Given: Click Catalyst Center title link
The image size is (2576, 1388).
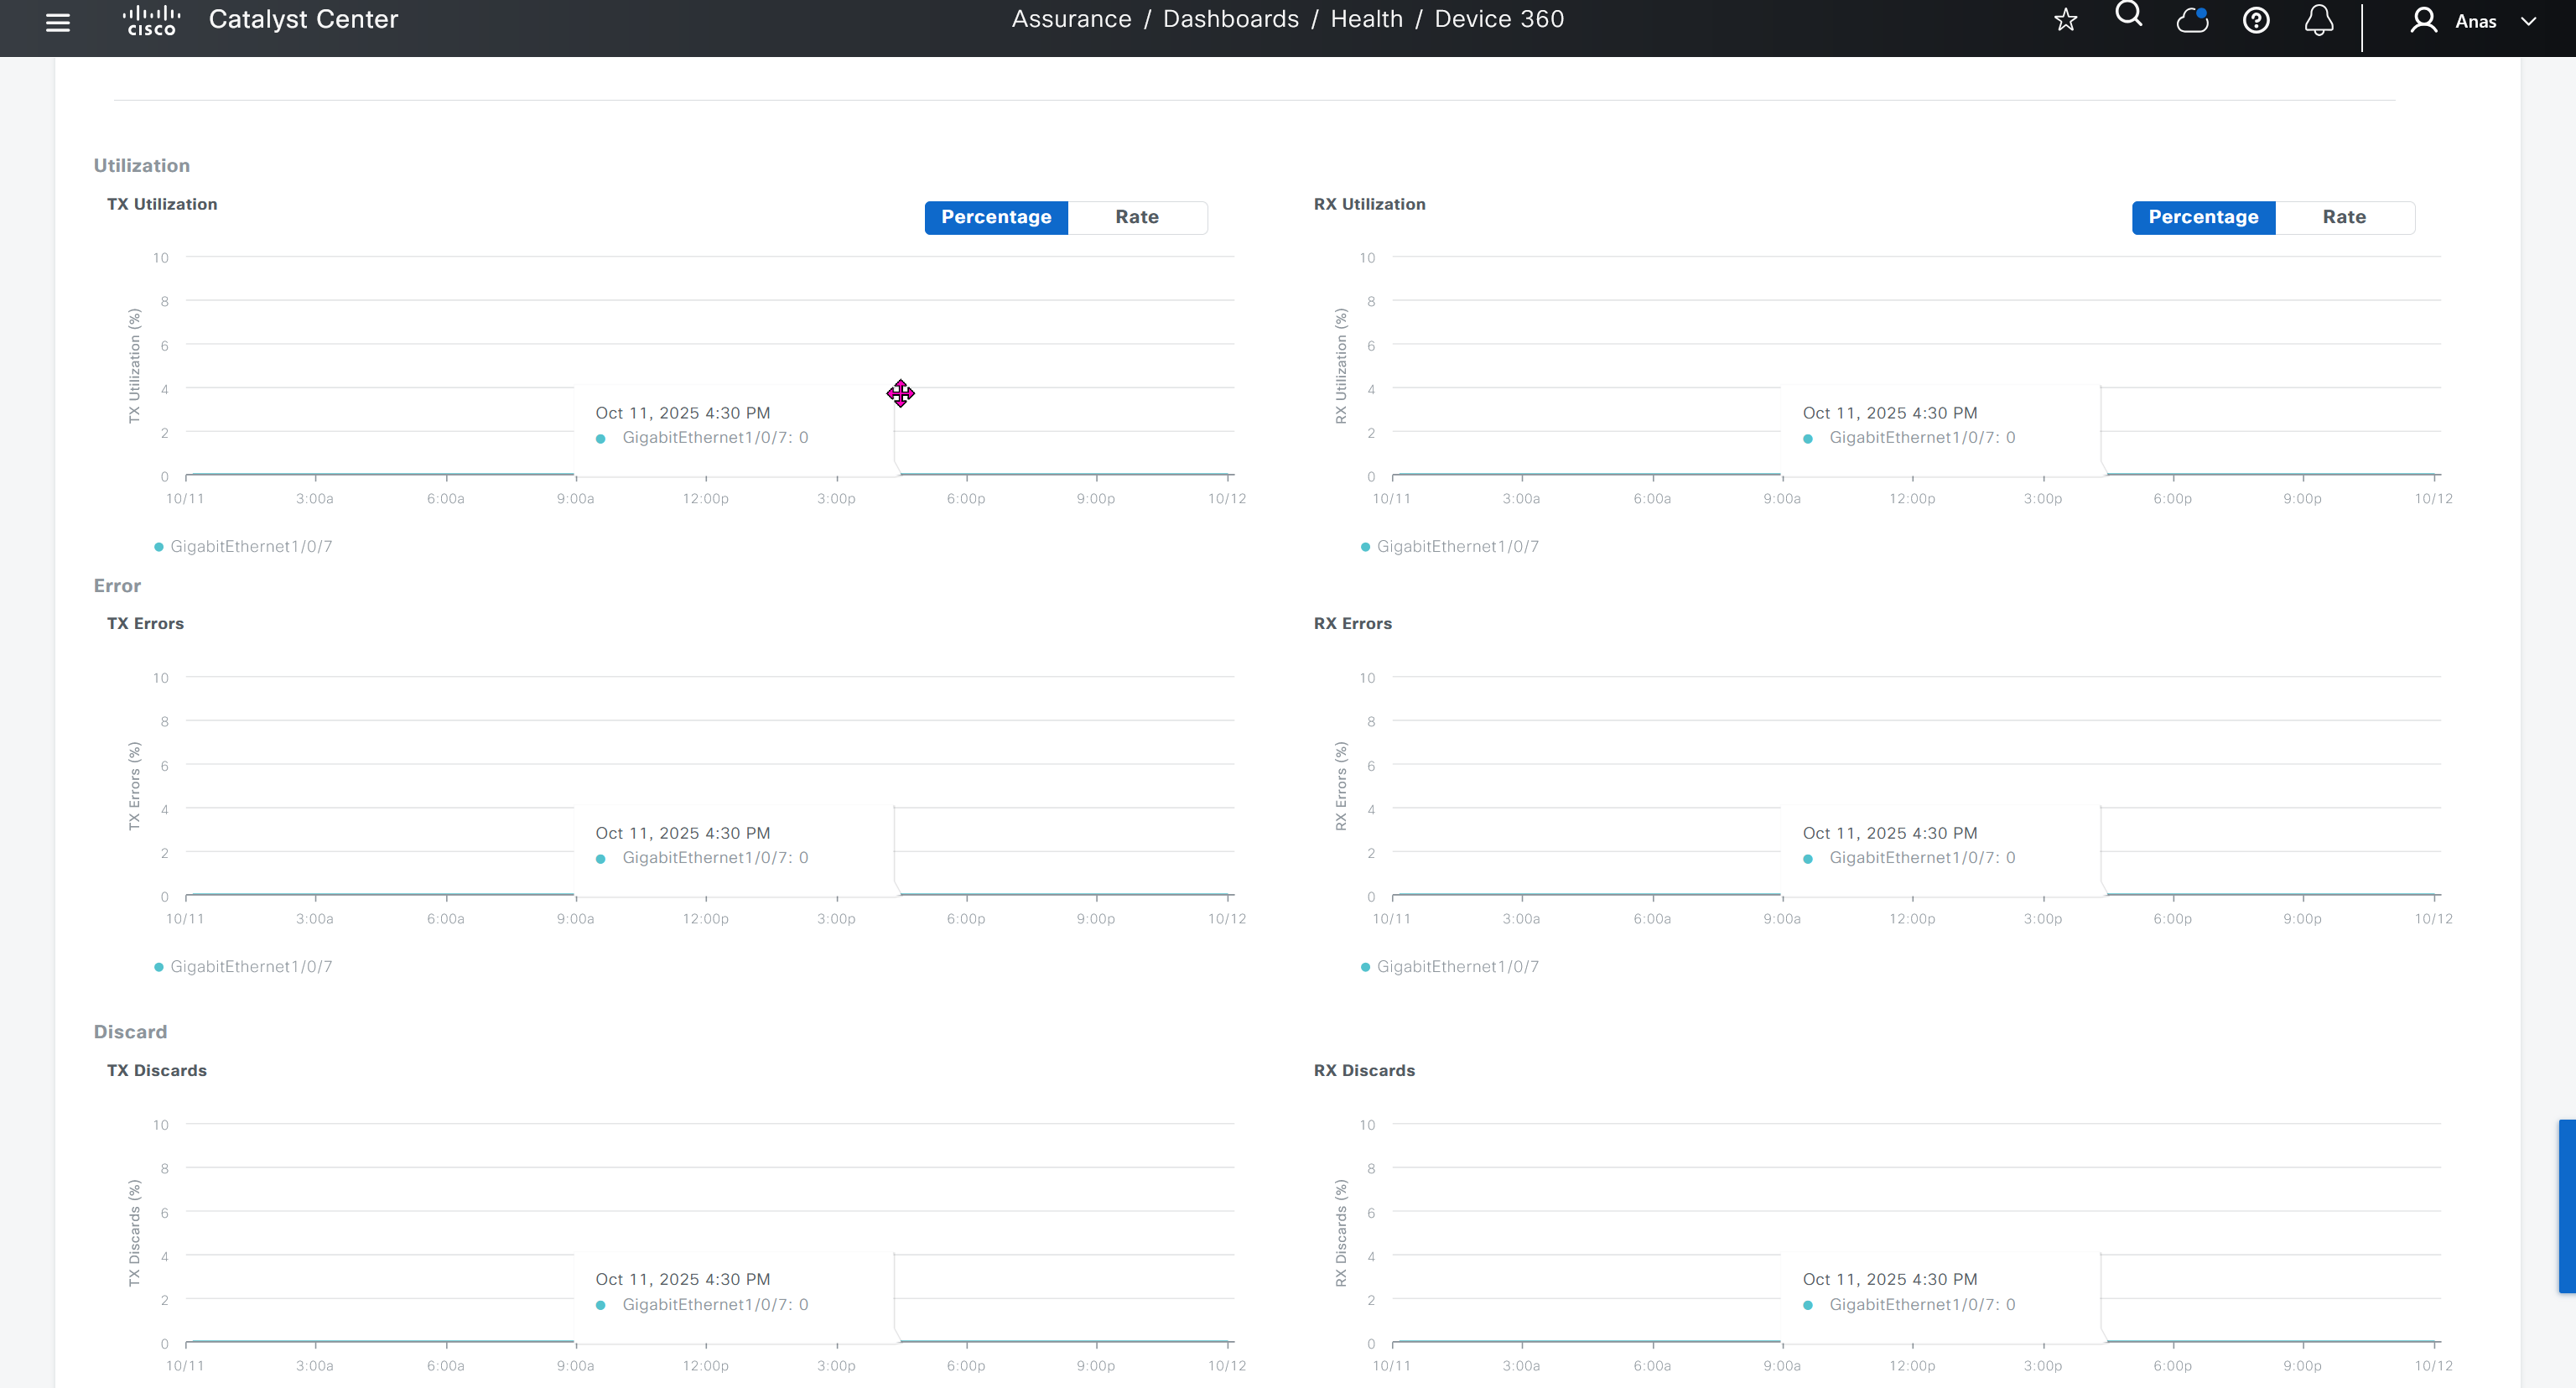Looking at the screenshot, I should coord(303,19).
